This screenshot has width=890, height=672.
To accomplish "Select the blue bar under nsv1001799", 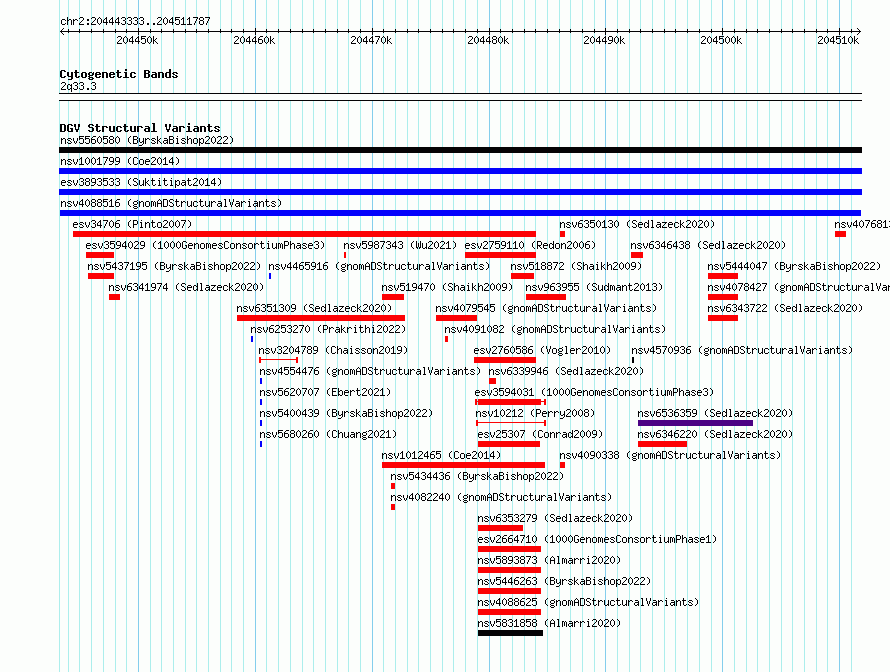I will pos(460,171).
